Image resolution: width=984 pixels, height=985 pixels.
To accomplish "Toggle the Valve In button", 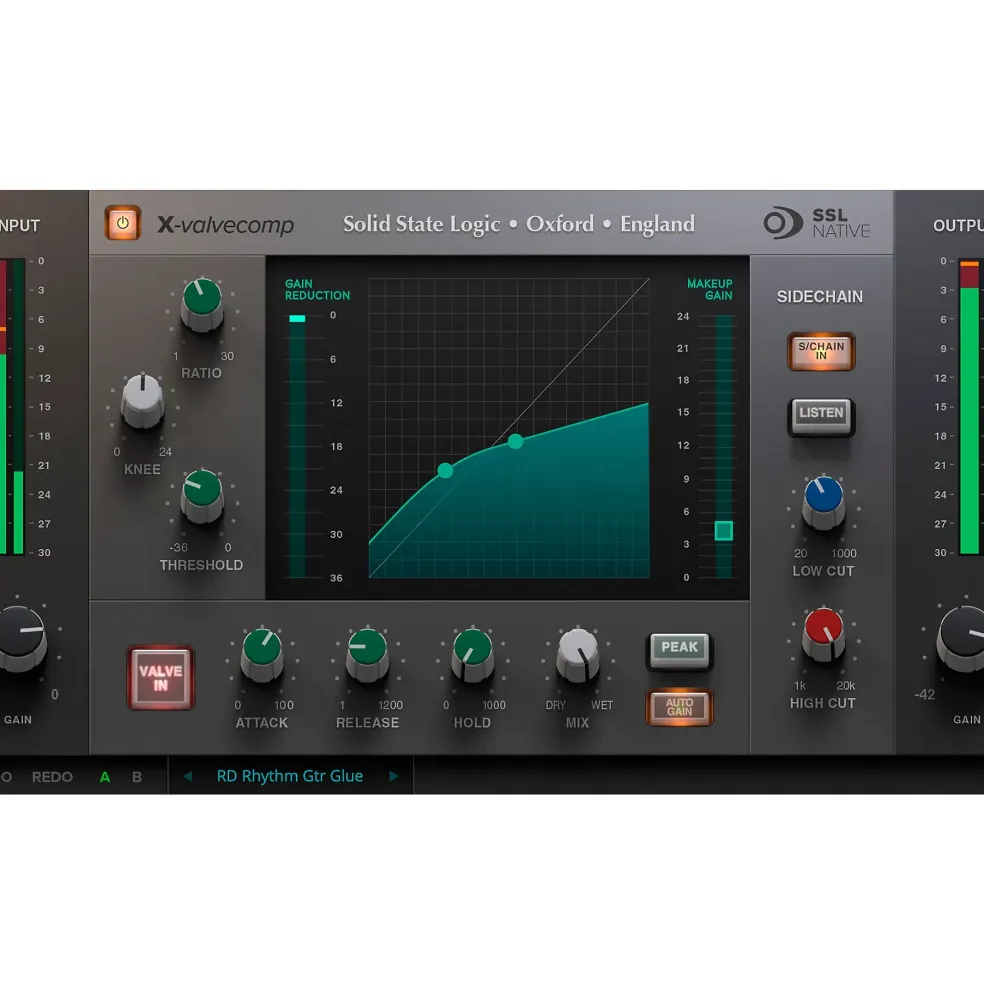I will pos(161,678).
